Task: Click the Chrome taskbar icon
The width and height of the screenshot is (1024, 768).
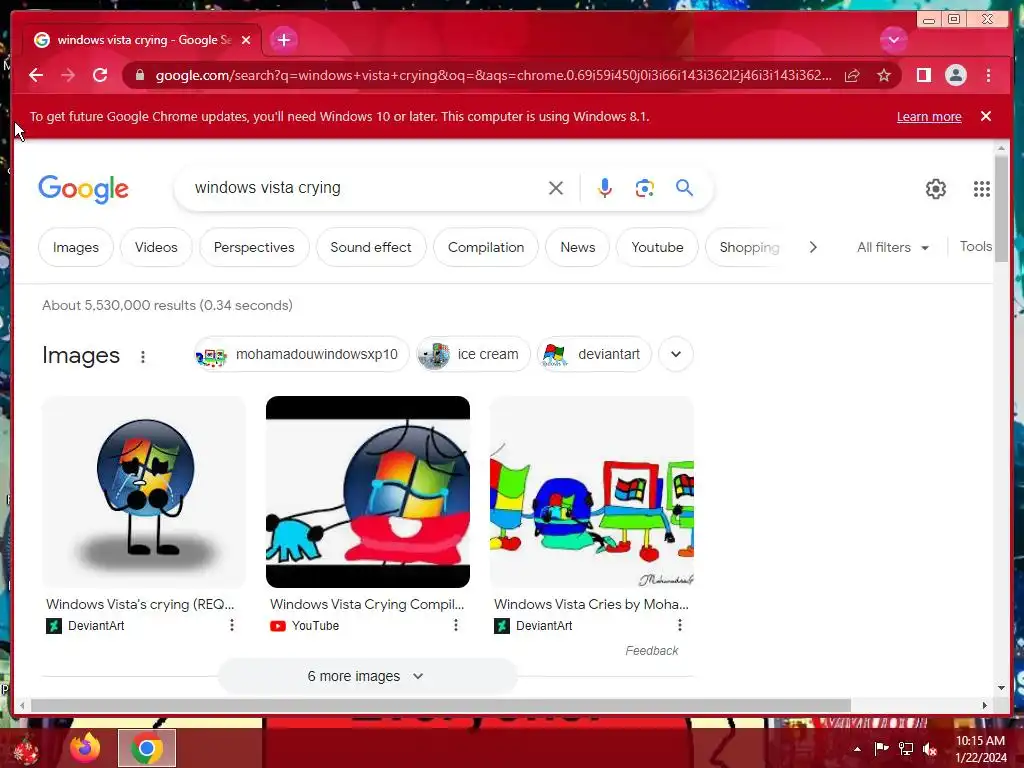Action: 147,748
